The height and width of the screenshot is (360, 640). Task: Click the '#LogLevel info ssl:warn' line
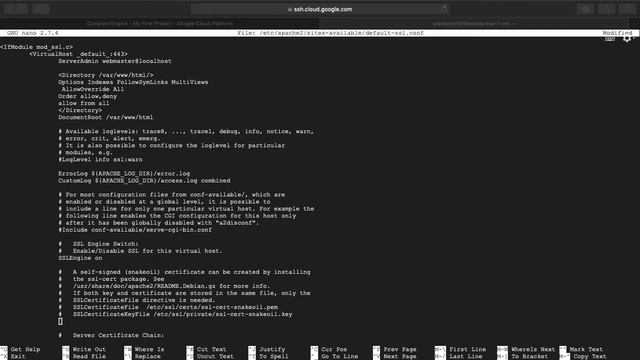click(100, 159)
